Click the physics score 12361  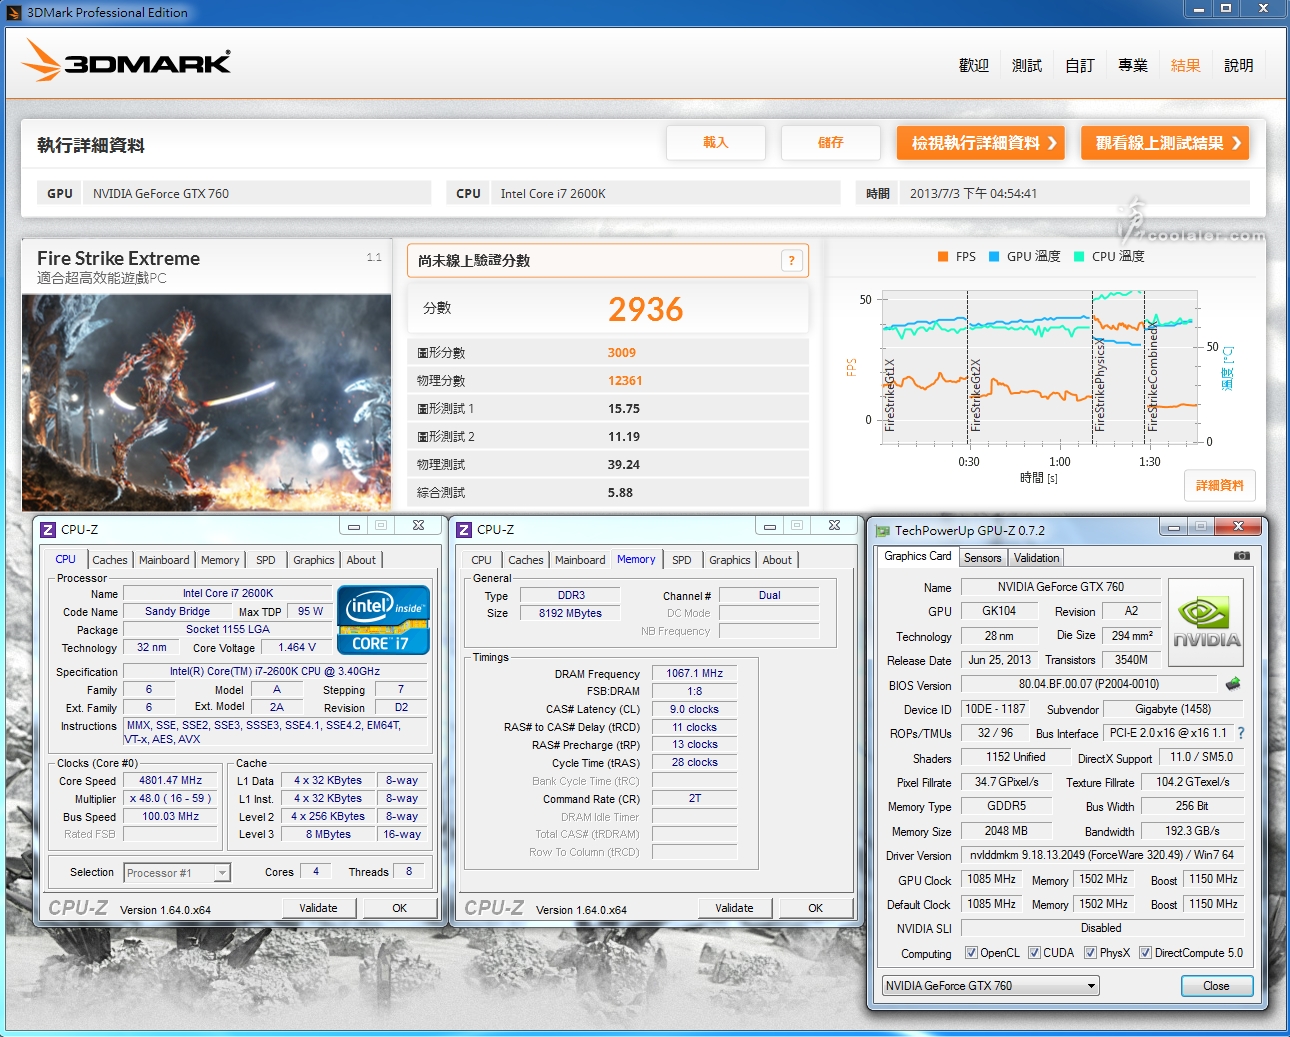[x=625, y=381]
